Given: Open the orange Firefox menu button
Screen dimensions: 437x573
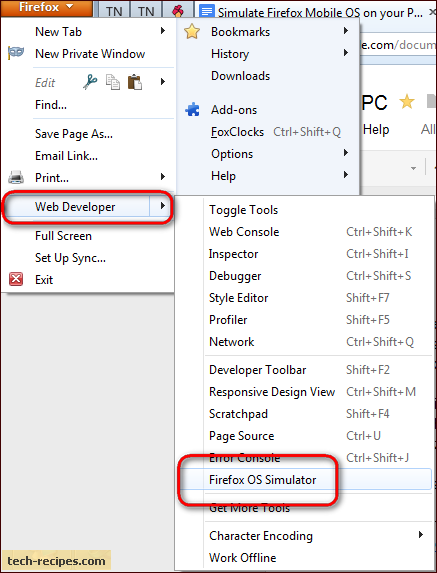Looking at the screenshot, I should click(46, 7).
